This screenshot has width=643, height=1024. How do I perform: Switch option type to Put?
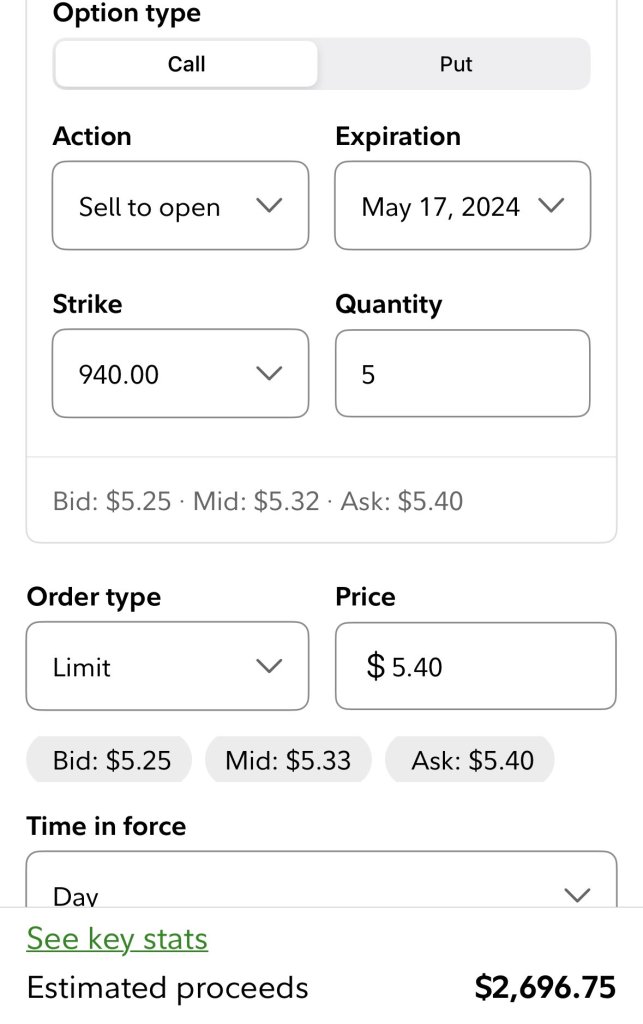pos(456,64)
